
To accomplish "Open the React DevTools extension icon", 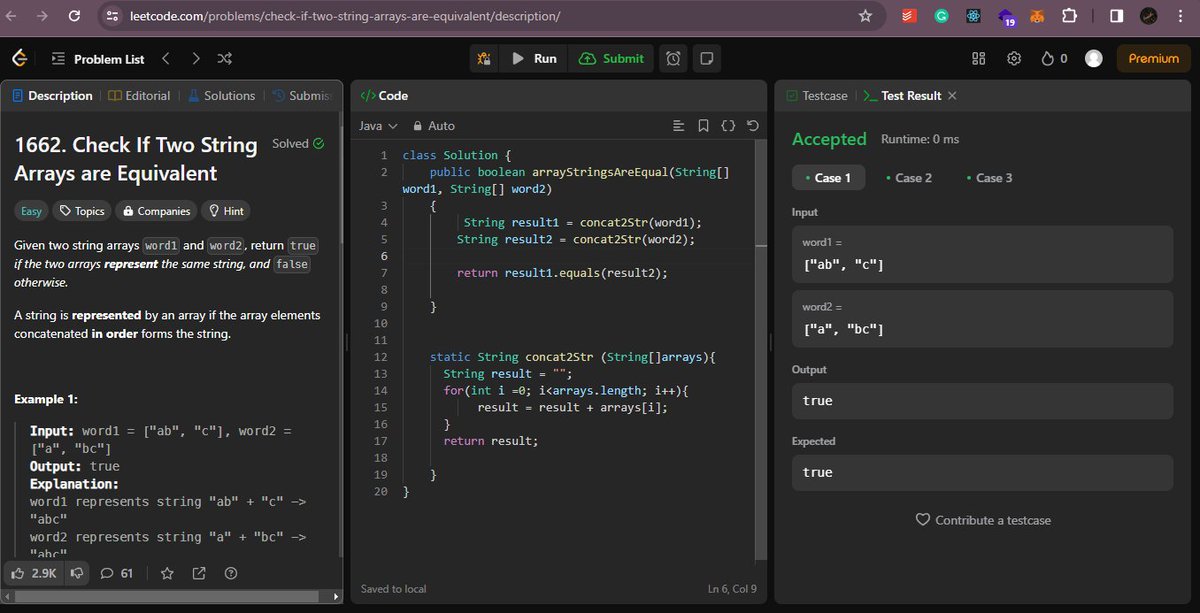I will coord(973,16).
